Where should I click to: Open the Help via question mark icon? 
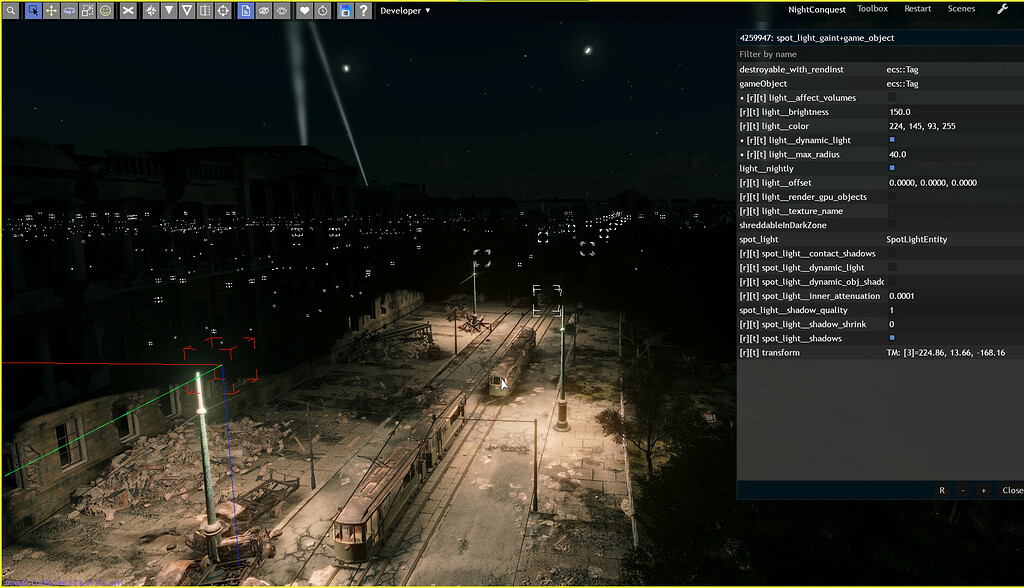coord(364,11)
